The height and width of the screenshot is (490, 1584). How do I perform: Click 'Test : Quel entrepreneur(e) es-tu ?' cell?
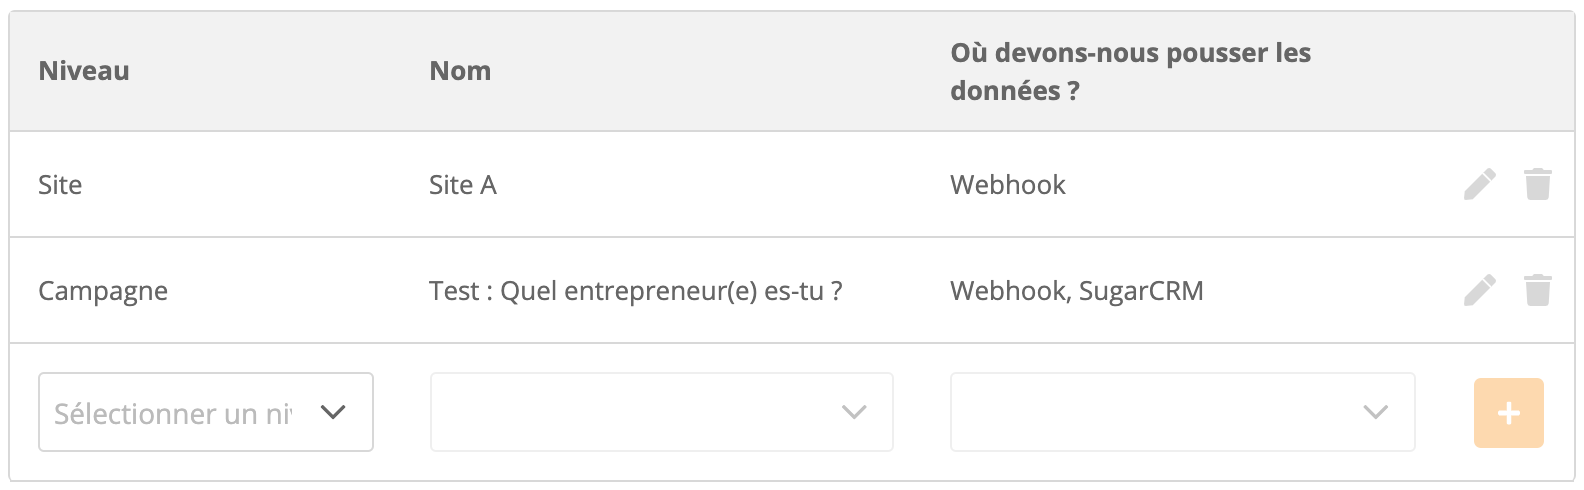tap(635, 291)
